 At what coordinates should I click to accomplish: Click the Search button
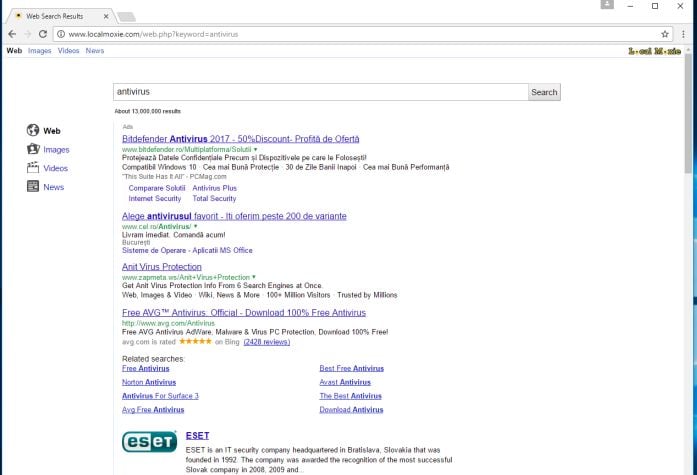(544, 92)
